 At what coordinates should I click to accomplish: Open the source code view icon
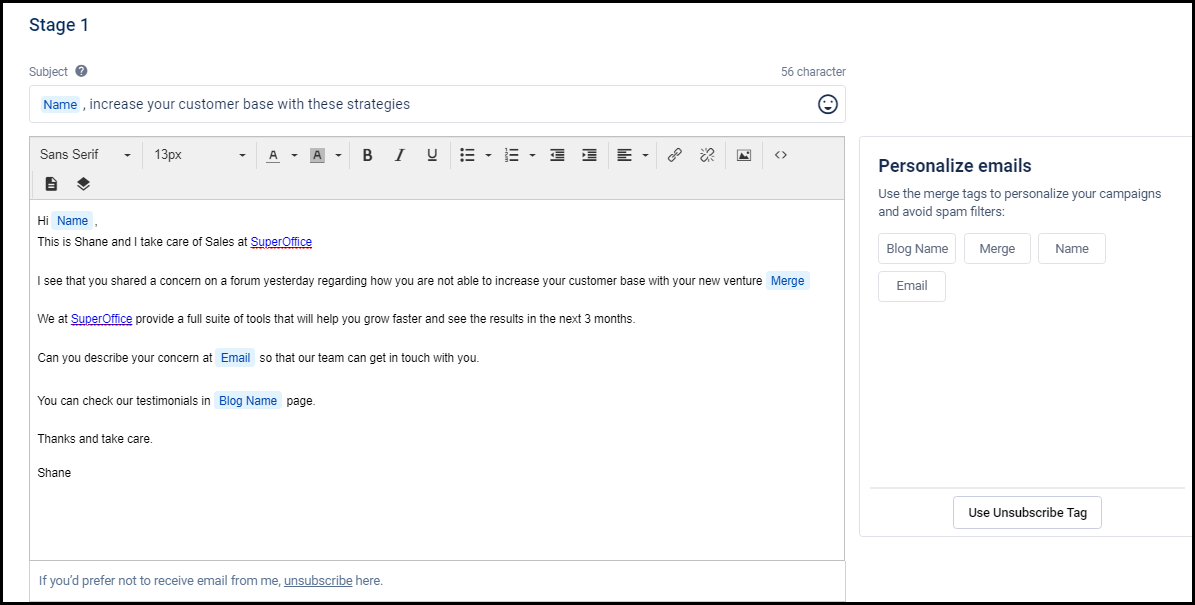(x=781, y=155)
